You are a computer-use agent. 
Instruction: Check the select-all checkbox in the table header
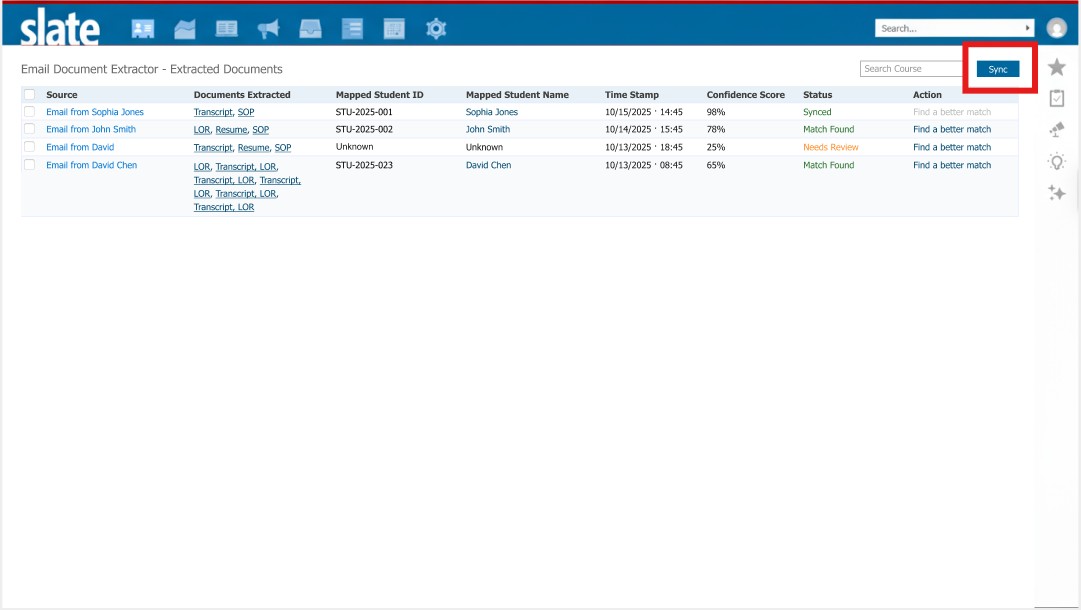pyautogui.click(x=29, y=94)
